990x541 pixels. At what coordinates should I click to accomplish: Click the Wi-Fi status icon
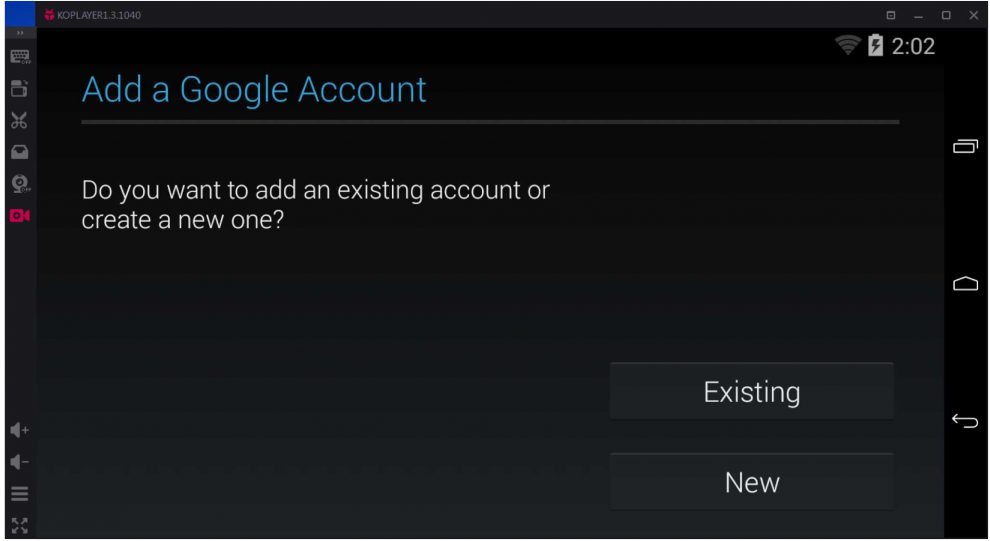(x=848, y=45)
